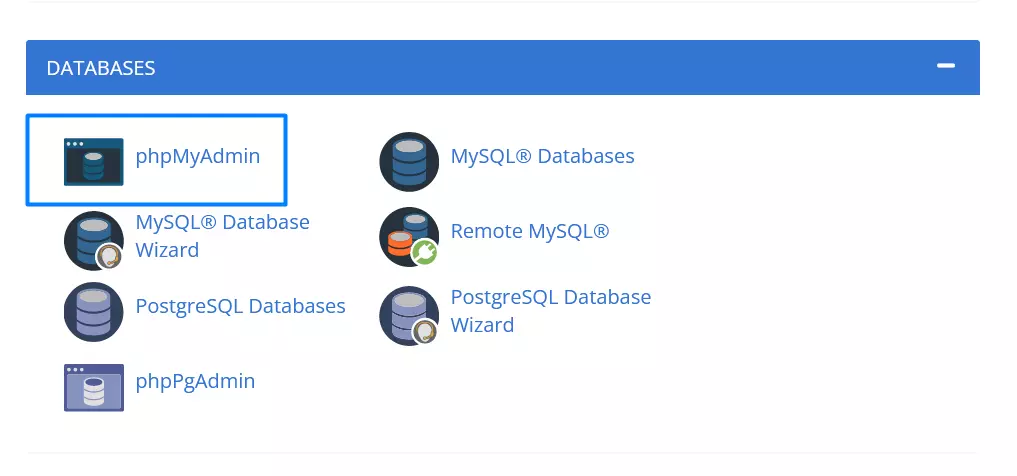The image size is (1017, 476).
Task: Launch the MySQL Database Wizard icon
Action: pos(92,238)
